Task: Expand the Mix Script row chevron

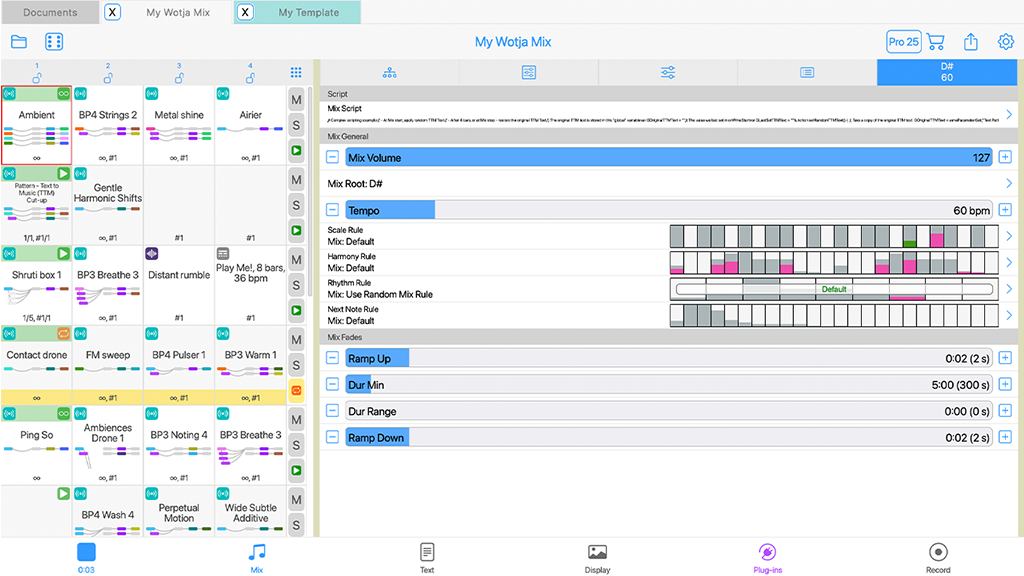Action: 1008,114
